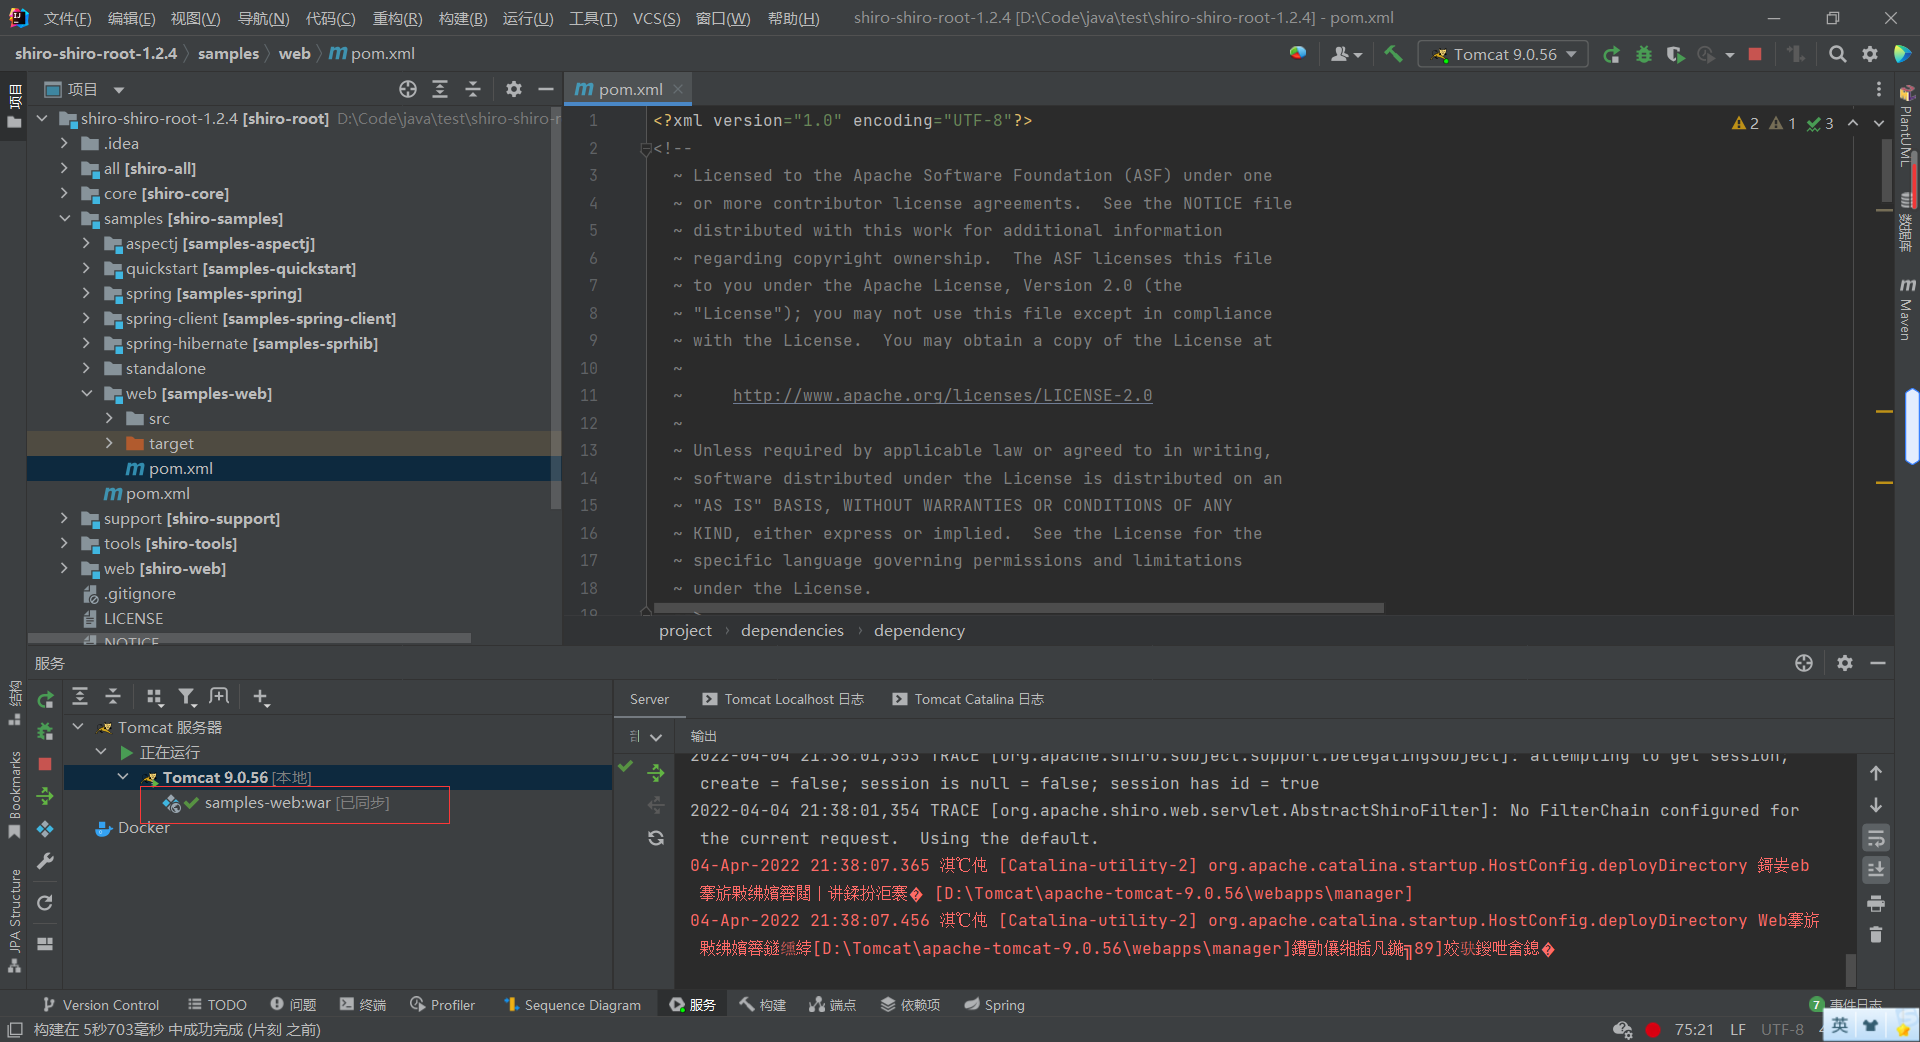Click the Deploy All icon beside the output
The width and height of the screenshot is (1920, 1042).
[x=656, y=772]
